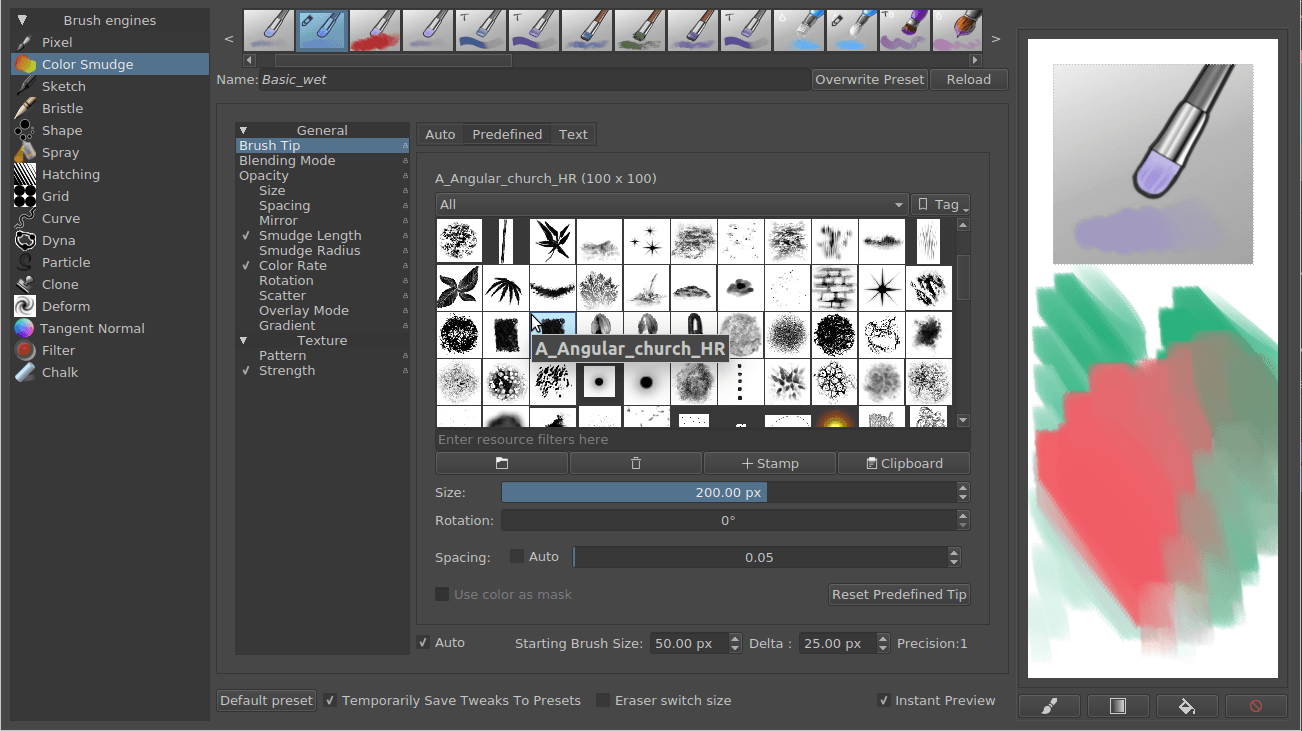Image resolution: width=1302 pixels, height=731 pixels.
Task: Select the Sketch brush engine
Action: click(x=63, y=87)
